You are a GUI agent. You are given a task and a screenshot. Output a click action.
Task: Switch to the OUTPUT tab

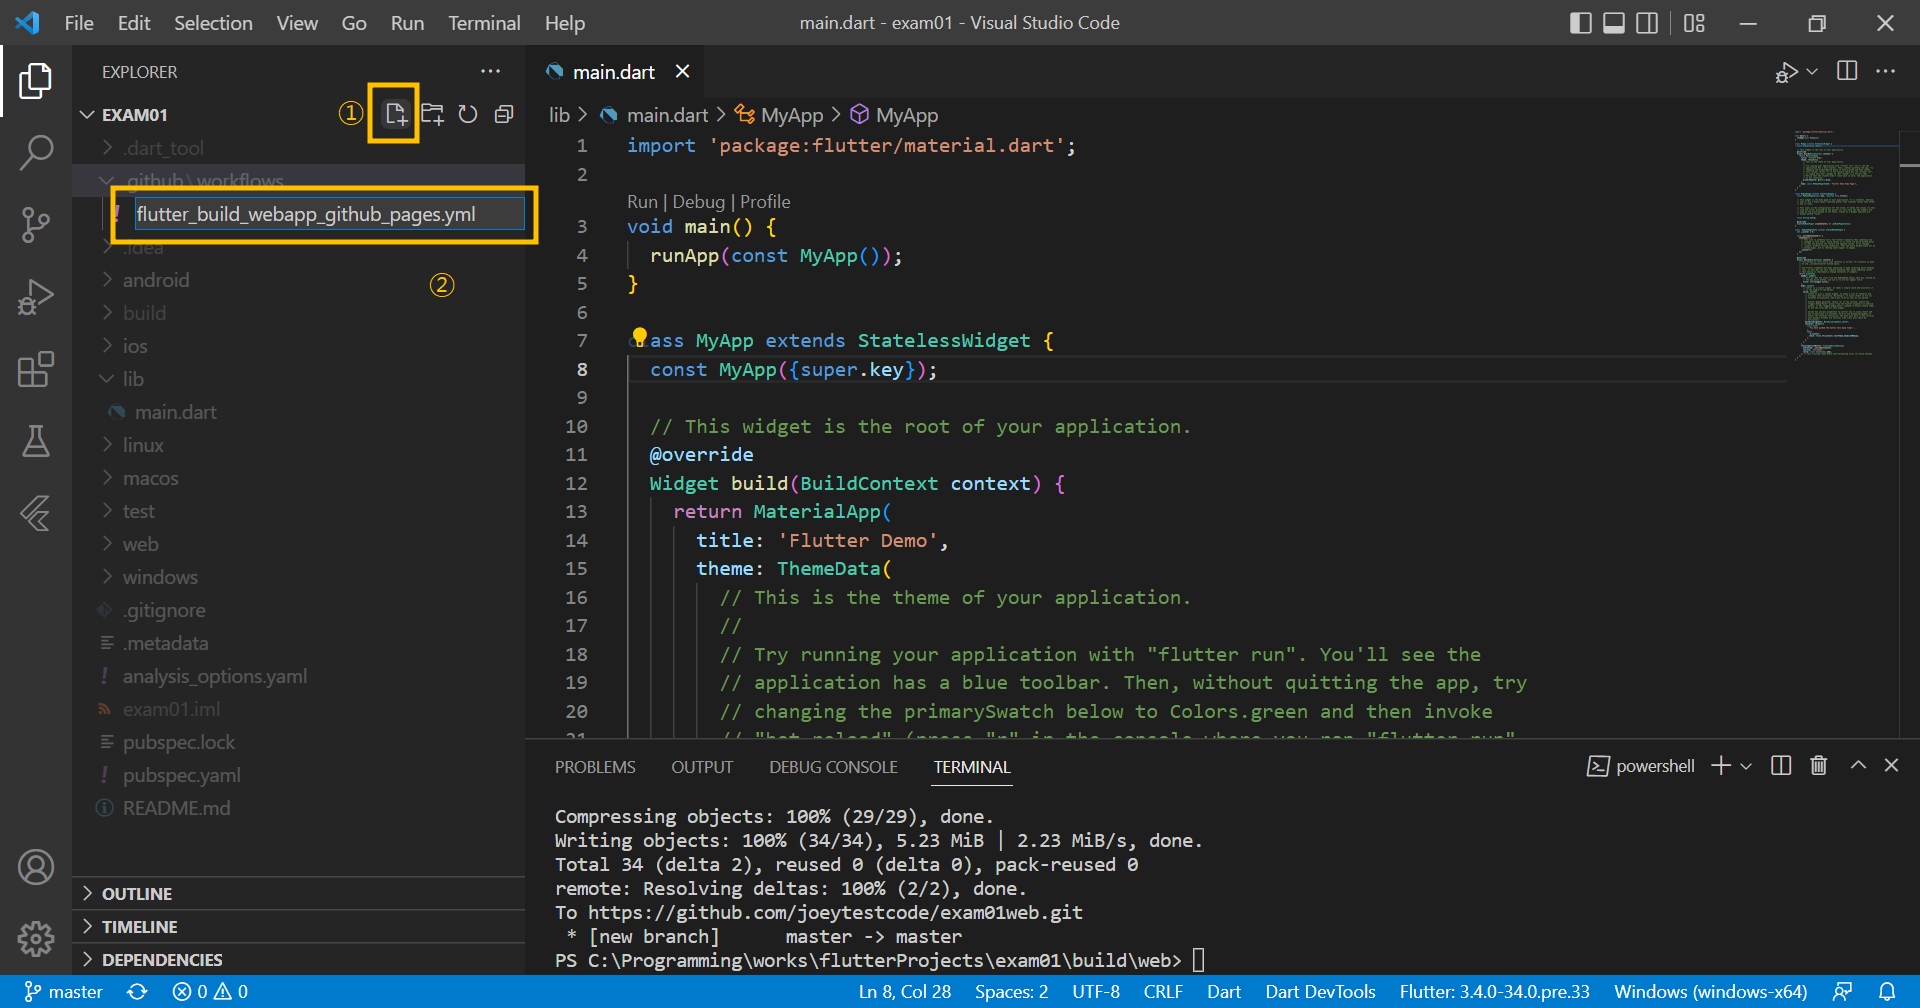click(x=702, y=767)
